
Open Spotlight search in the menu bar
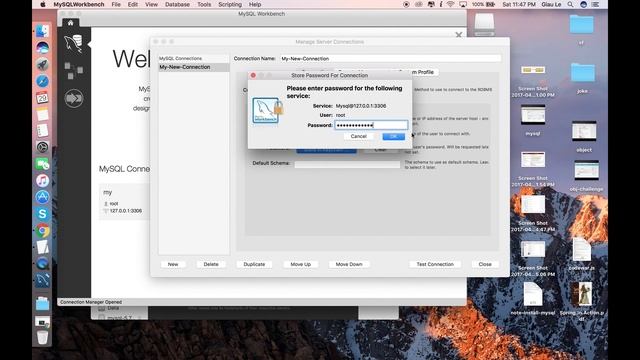(571, 4)
